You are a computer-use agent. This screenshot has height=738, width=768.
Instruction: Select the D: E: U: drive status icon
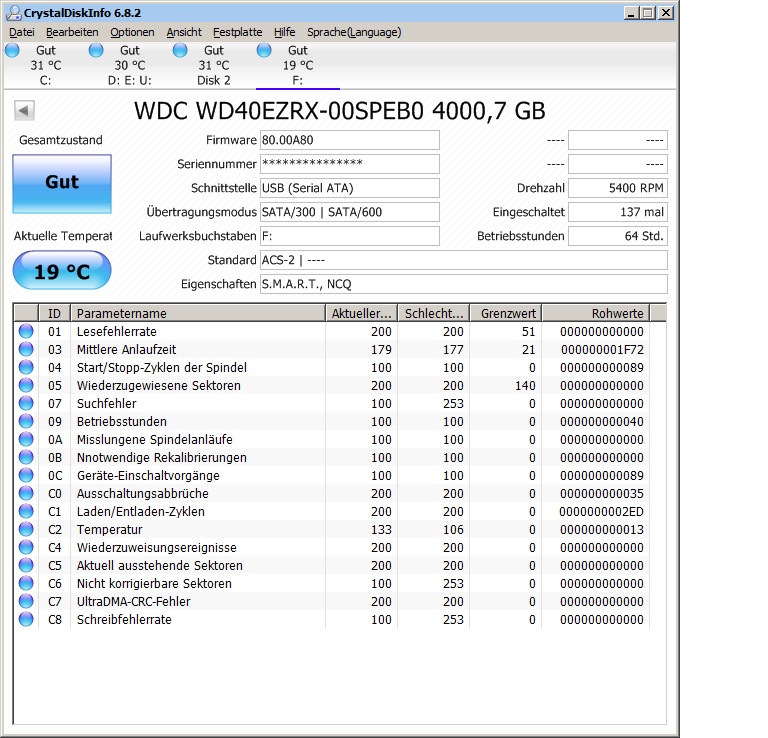(96, 50)
